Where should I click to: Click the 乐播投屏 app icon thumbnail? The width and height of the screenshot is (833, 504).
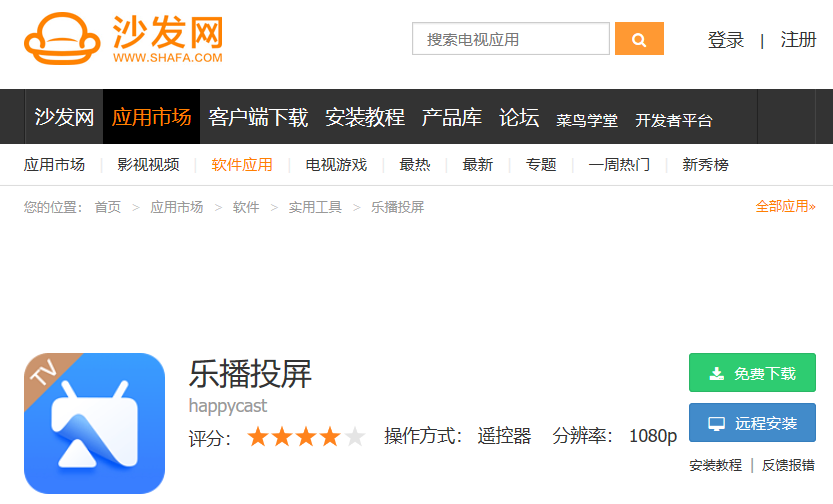[x=95, y=423]
